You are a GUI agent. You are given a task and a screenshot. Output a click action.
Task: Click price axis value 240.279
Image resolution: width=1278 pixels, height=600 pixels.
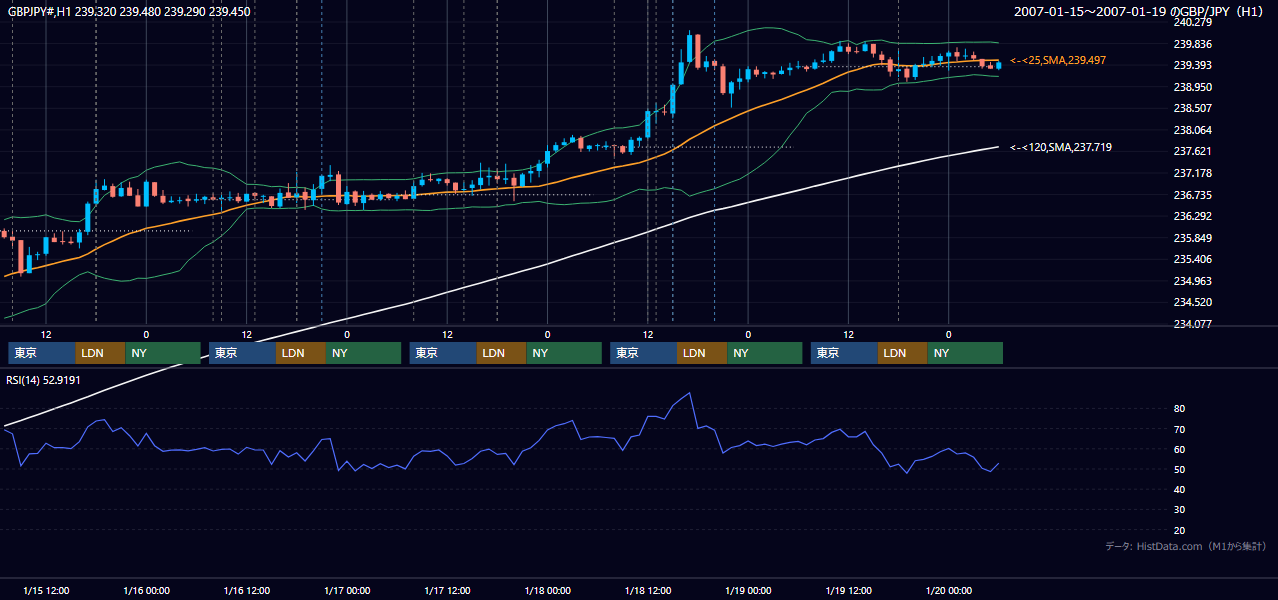[x=1192, y=22]
